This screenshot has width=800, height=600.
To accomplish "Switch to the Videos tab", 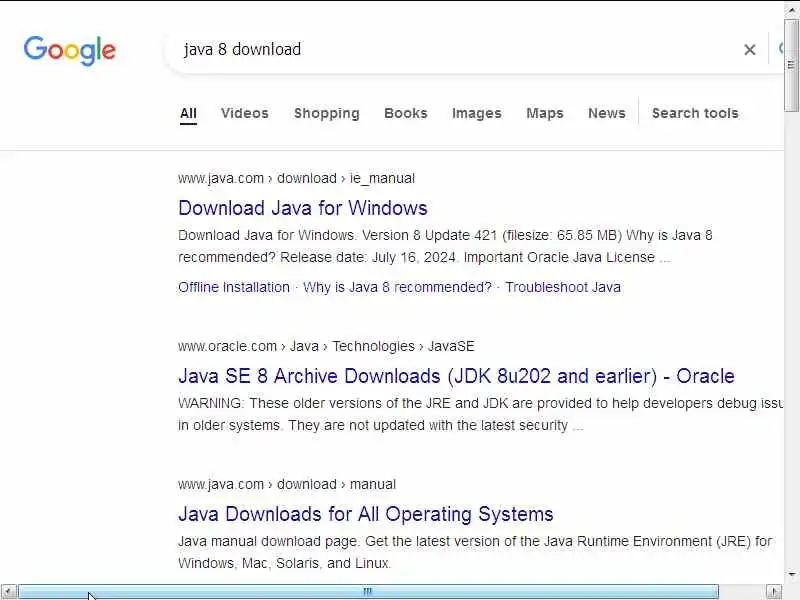I will click(244, 113).
